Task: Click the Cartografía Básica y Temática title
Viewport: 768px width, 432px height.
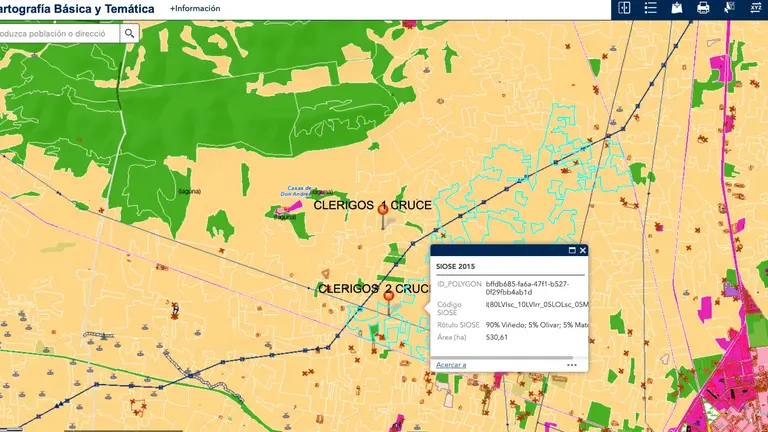Action: click(78, 9)
